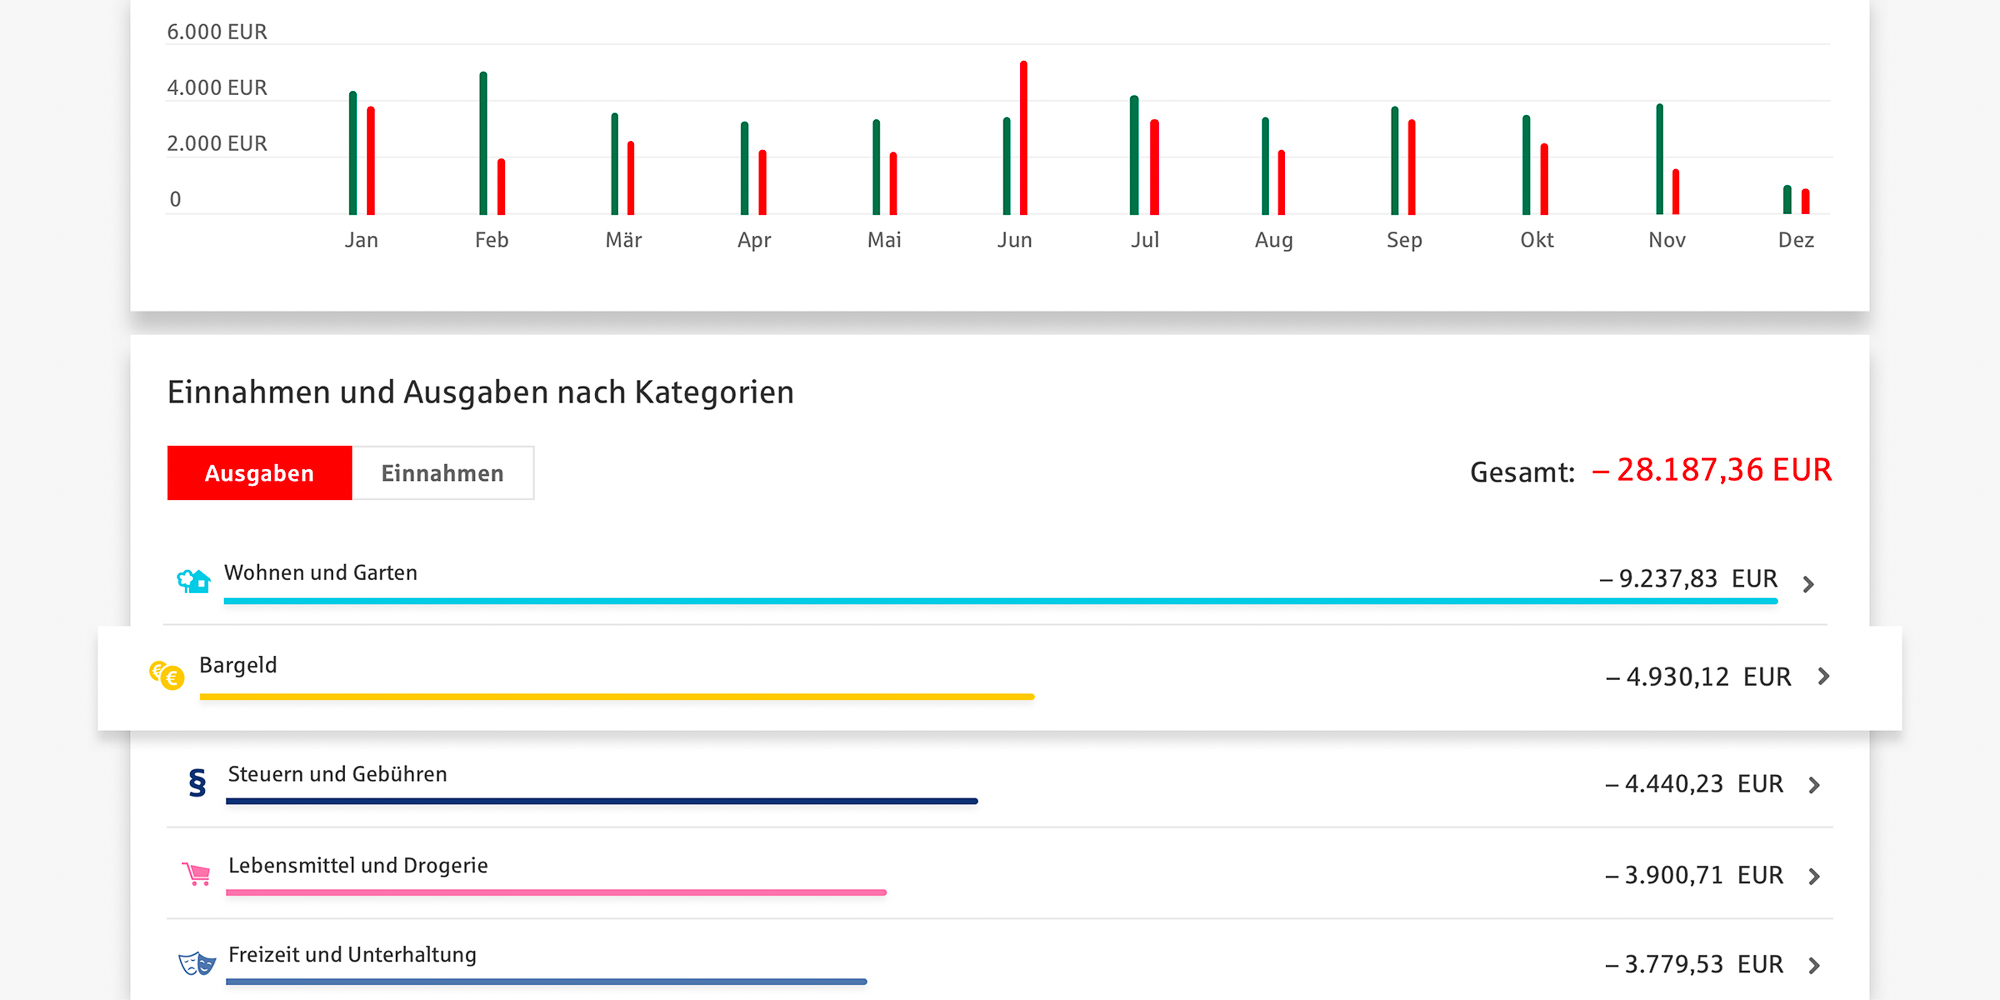
Task: Click the Steuern und Gebühren paragraph icon
Action: tap(197, 783)
